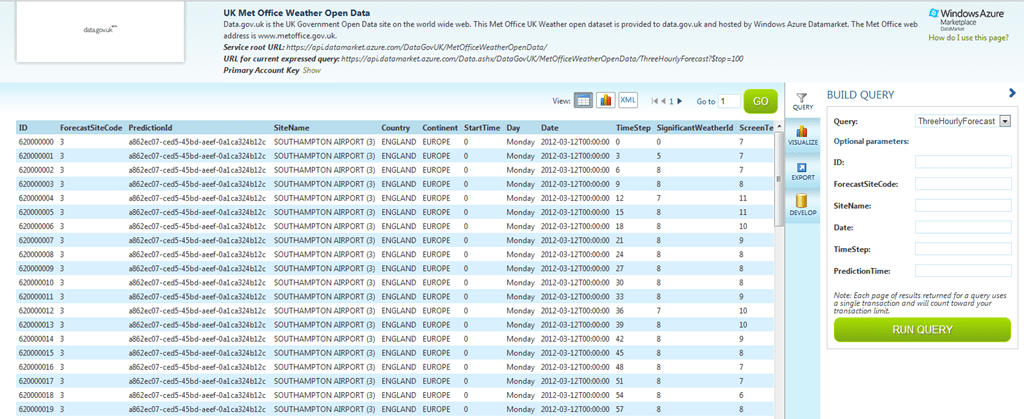Screen dimensions: 1024x419
Task: Click the TimeStep column header
Action: click(x=633, y=128)
